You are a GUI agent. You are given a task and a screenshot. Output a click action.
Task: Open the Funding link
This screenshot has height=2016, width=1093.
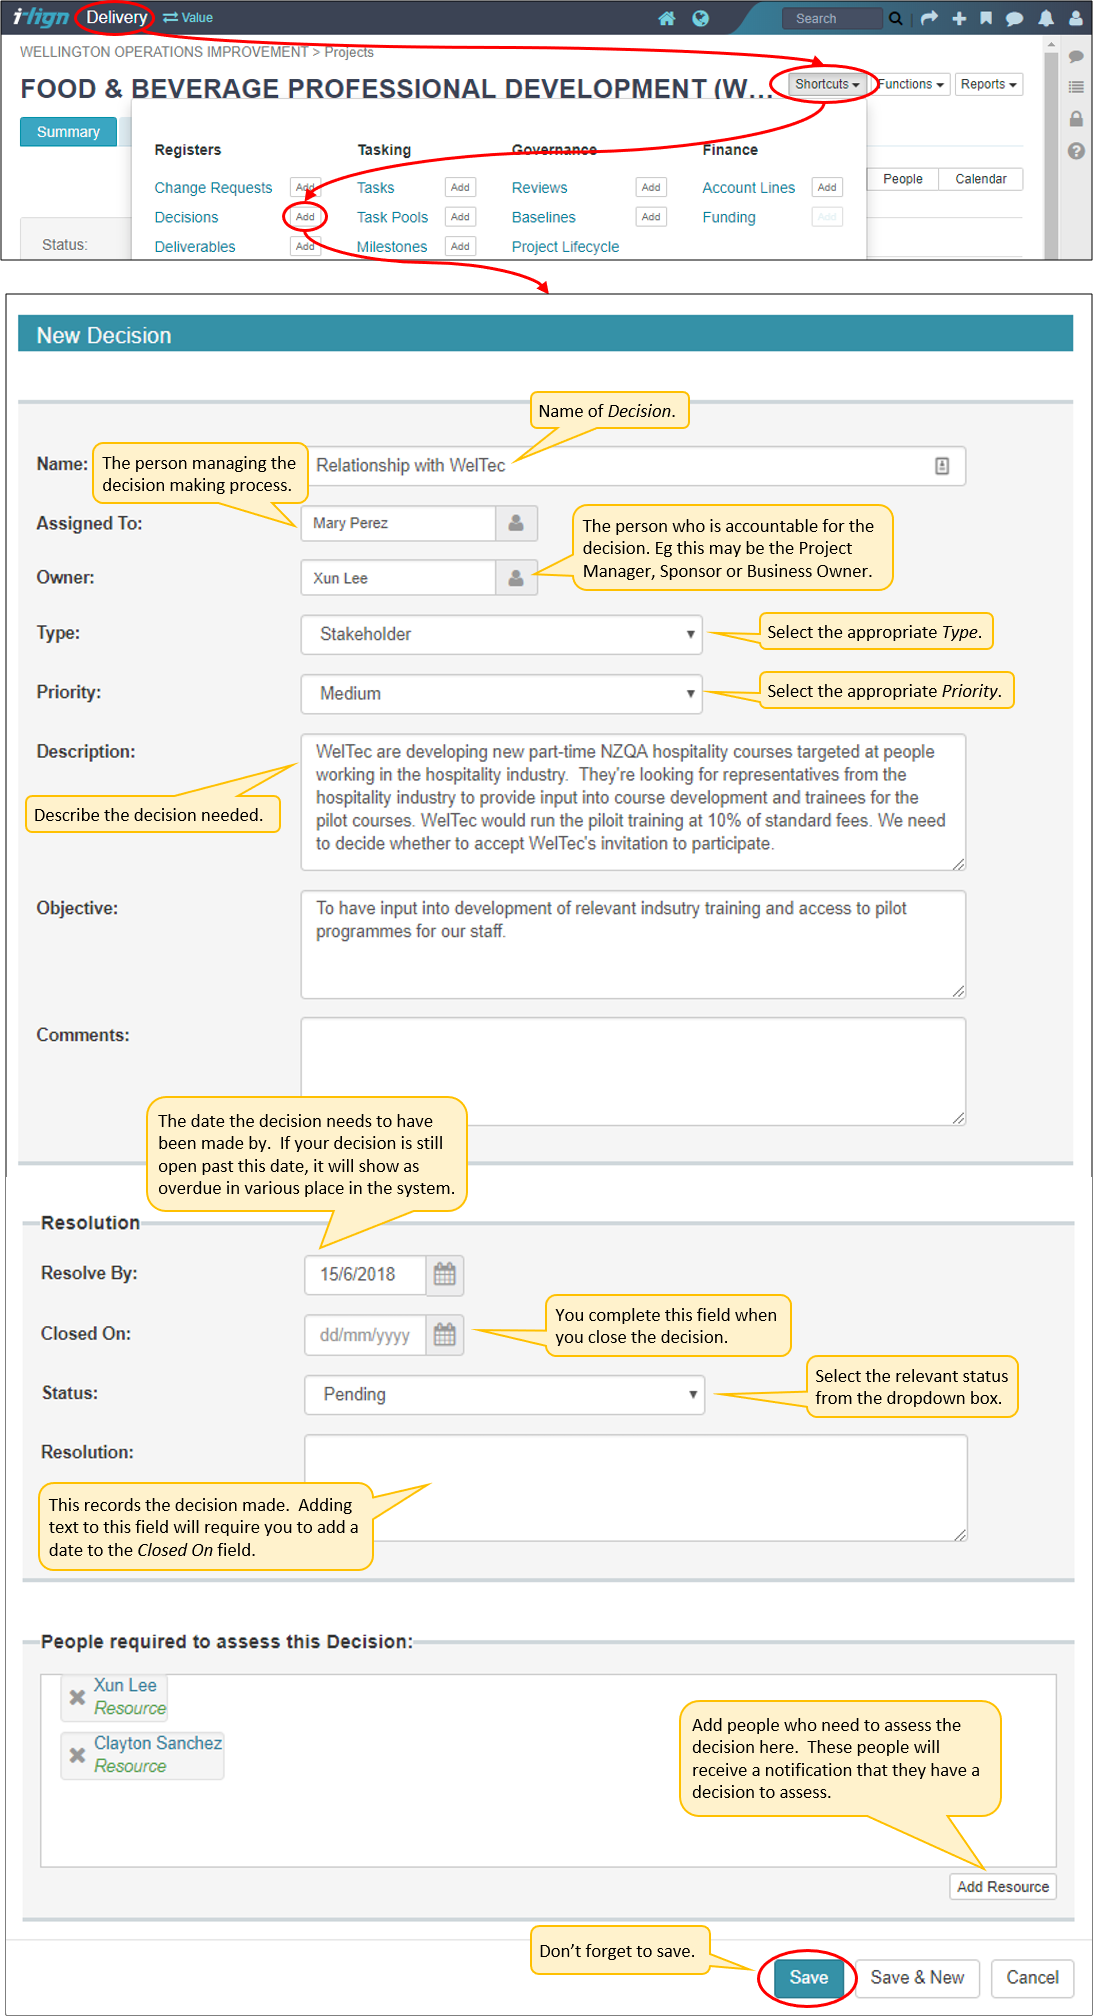pos(729,217)
